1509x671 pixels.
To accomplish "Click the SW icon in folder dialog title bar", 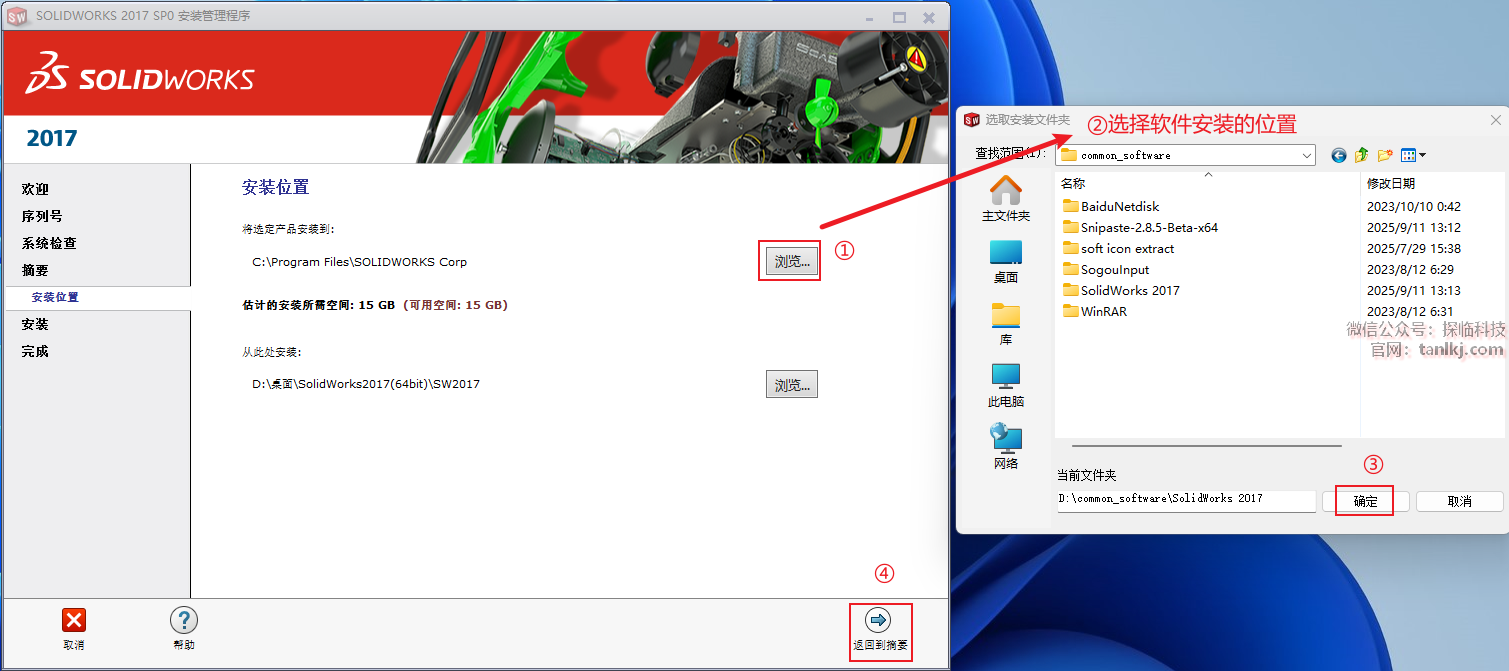I will (x=972, y=120).
